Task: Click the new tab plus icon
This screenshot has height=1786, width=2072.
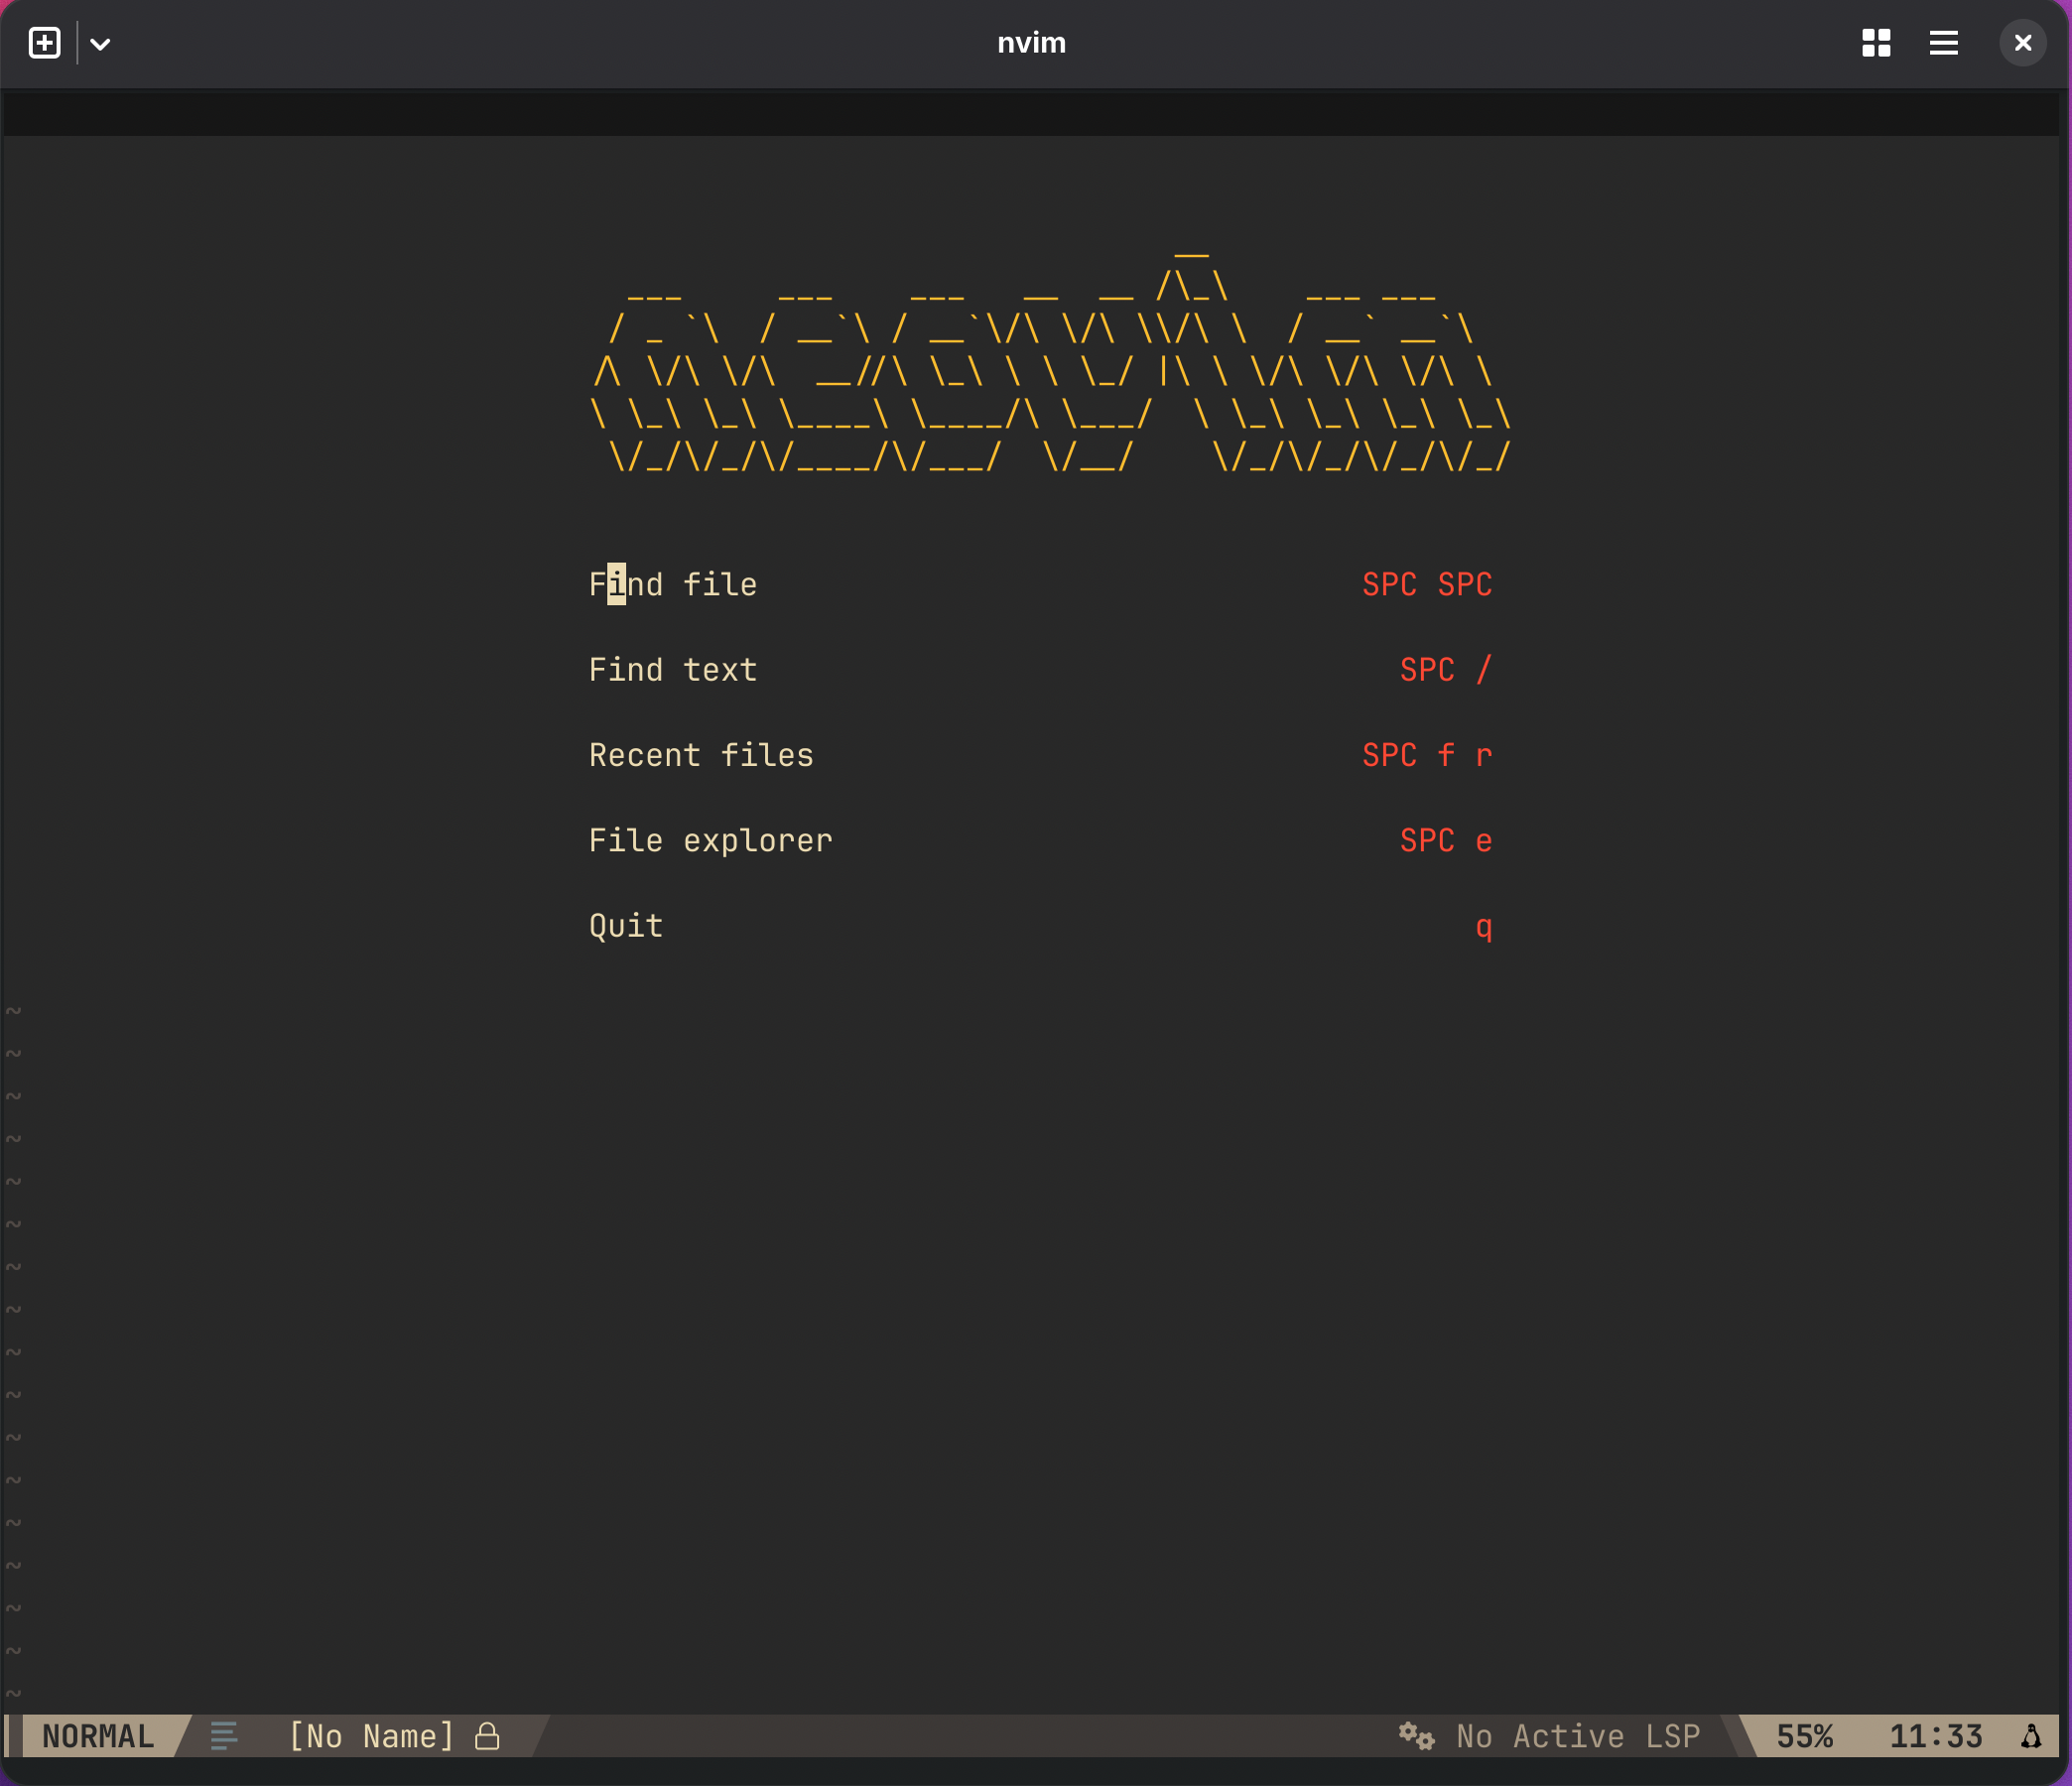Action: 45,43
